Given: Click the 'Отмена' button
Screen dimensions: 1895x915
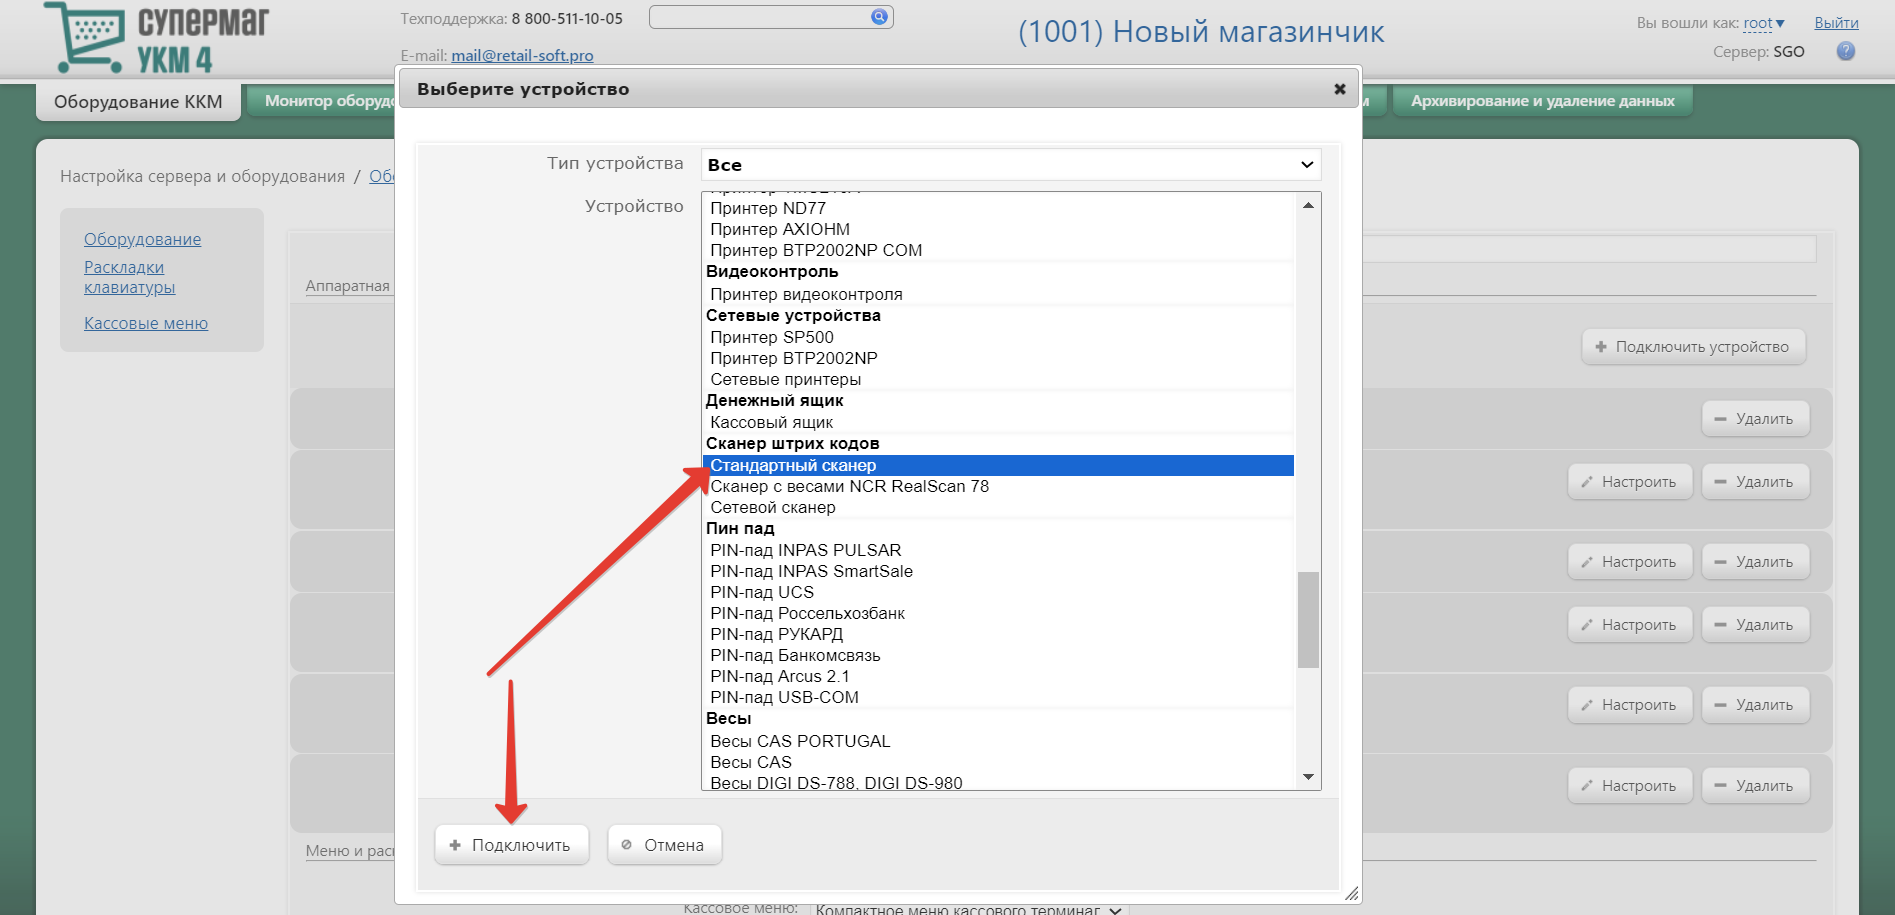Looking at the screenshot, I should tap(664, 845).
